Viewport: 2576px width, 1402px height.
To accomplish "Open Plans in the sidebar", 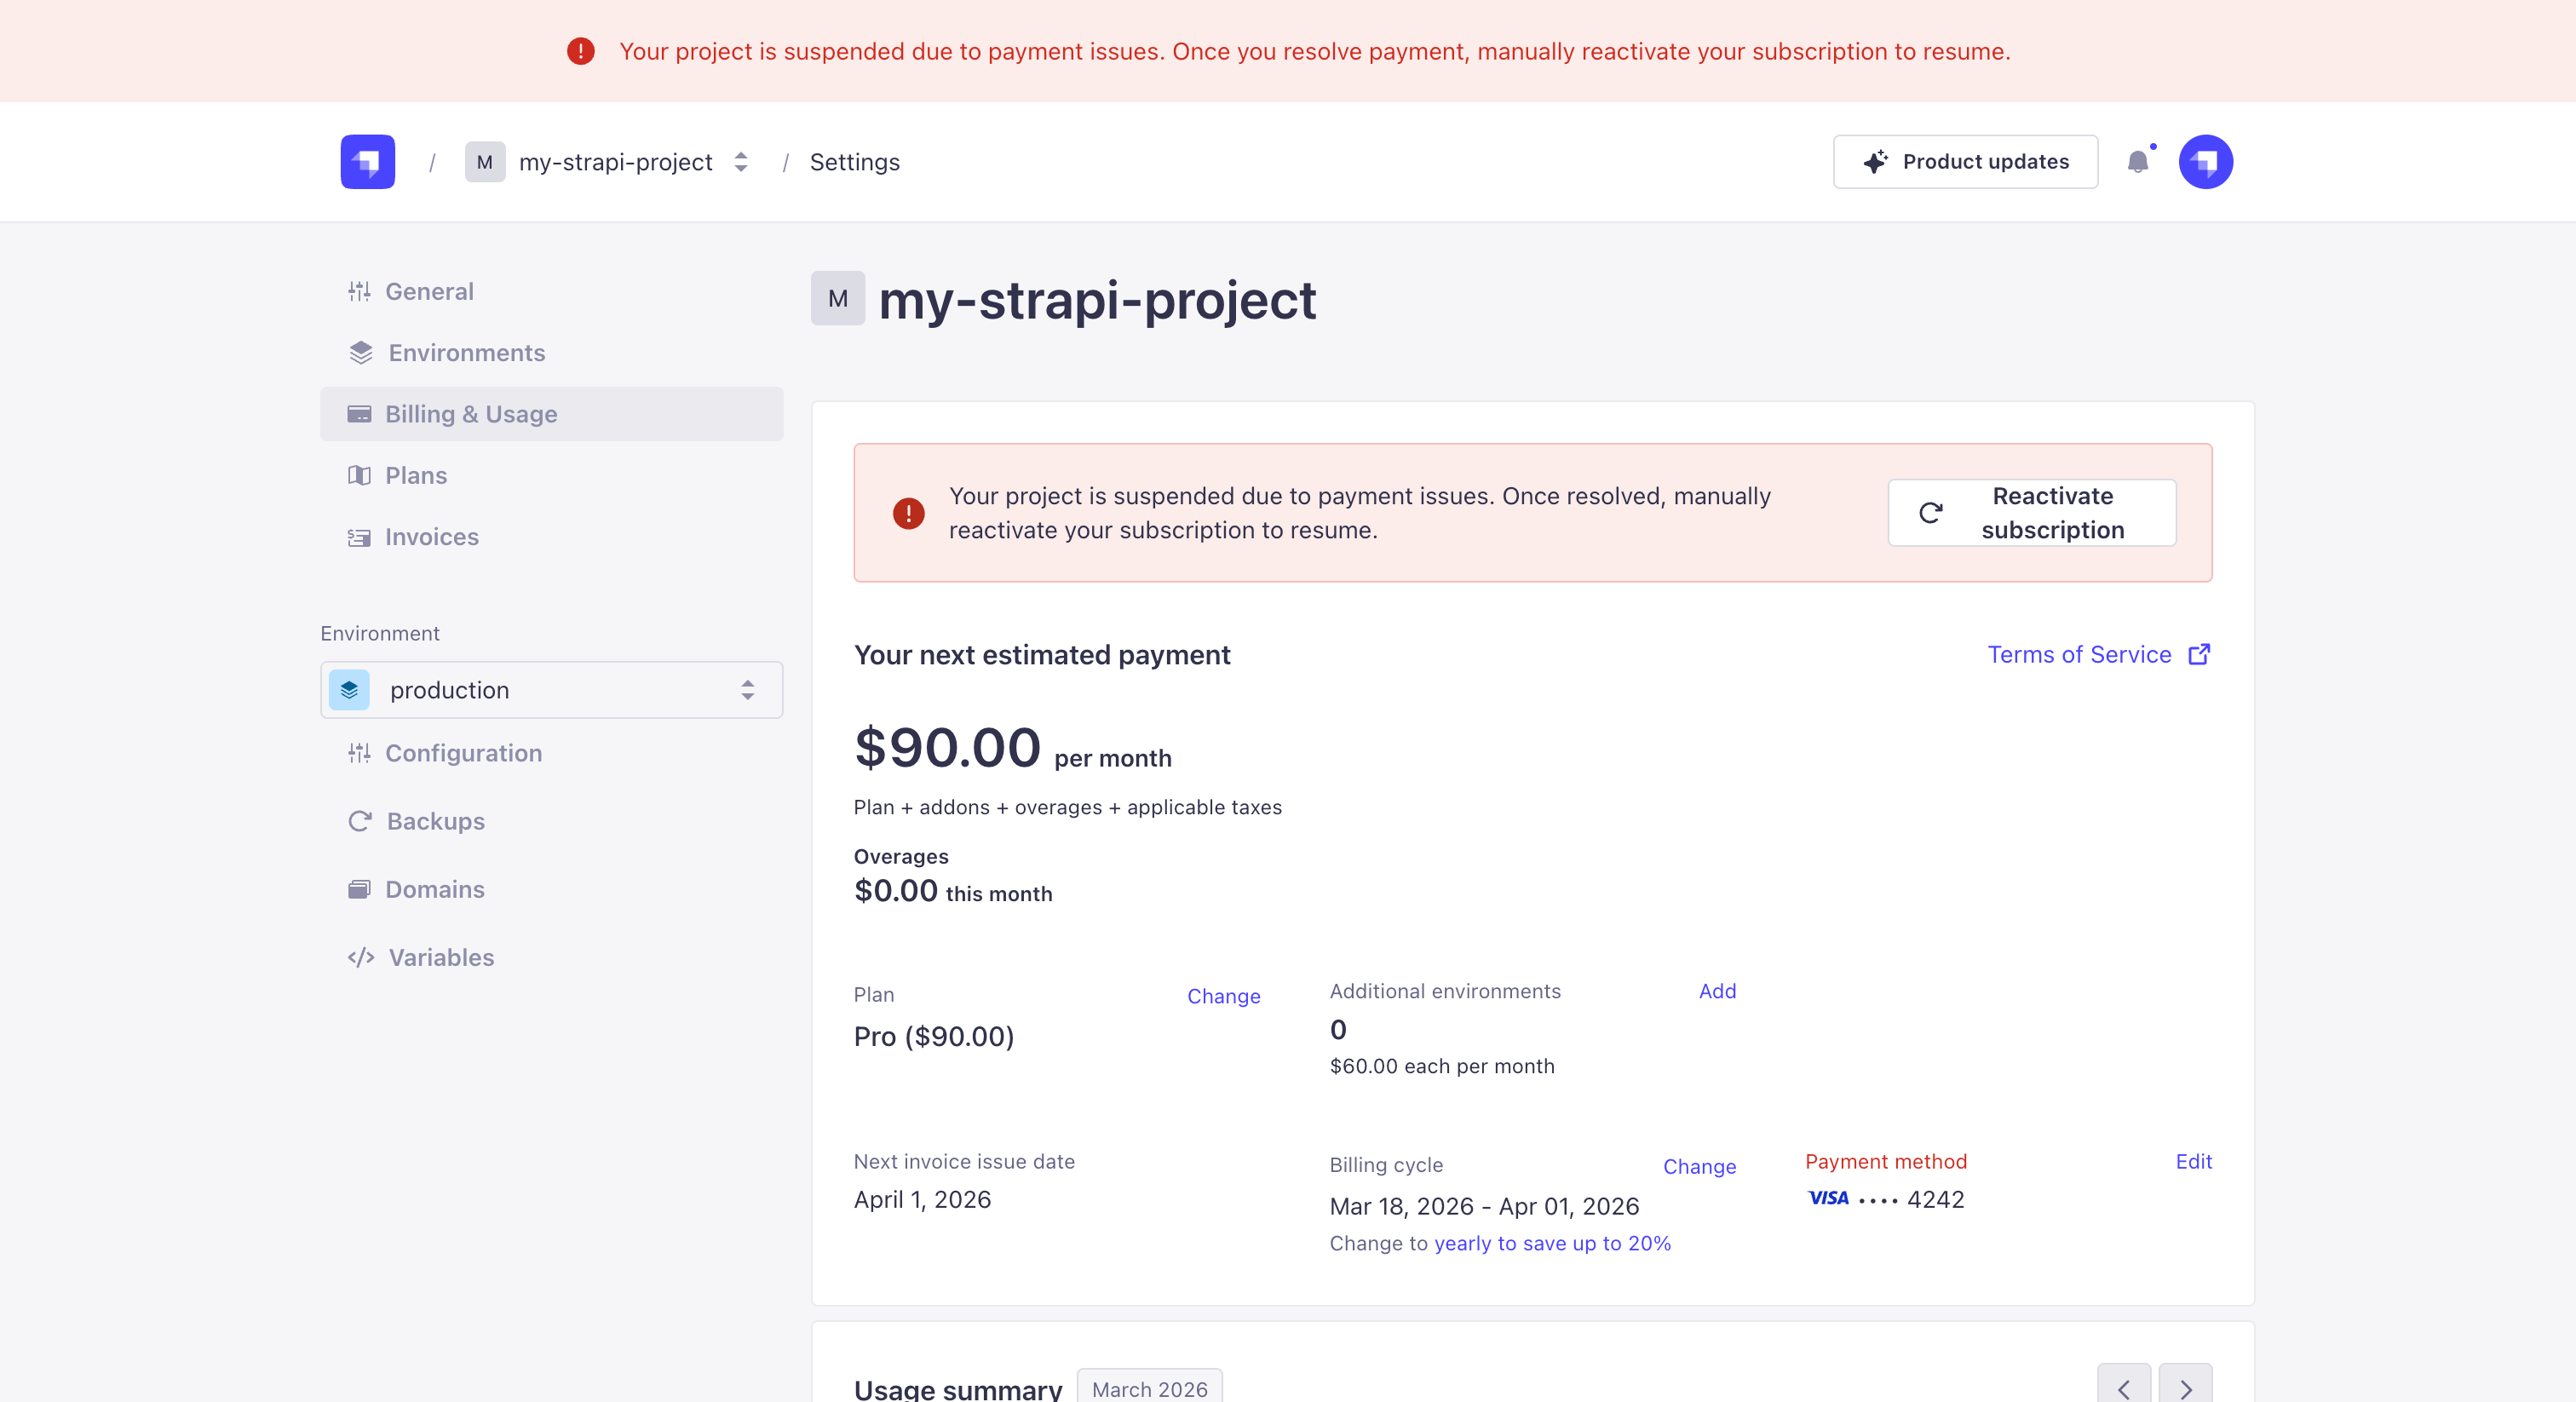I will tap(415, 475).
